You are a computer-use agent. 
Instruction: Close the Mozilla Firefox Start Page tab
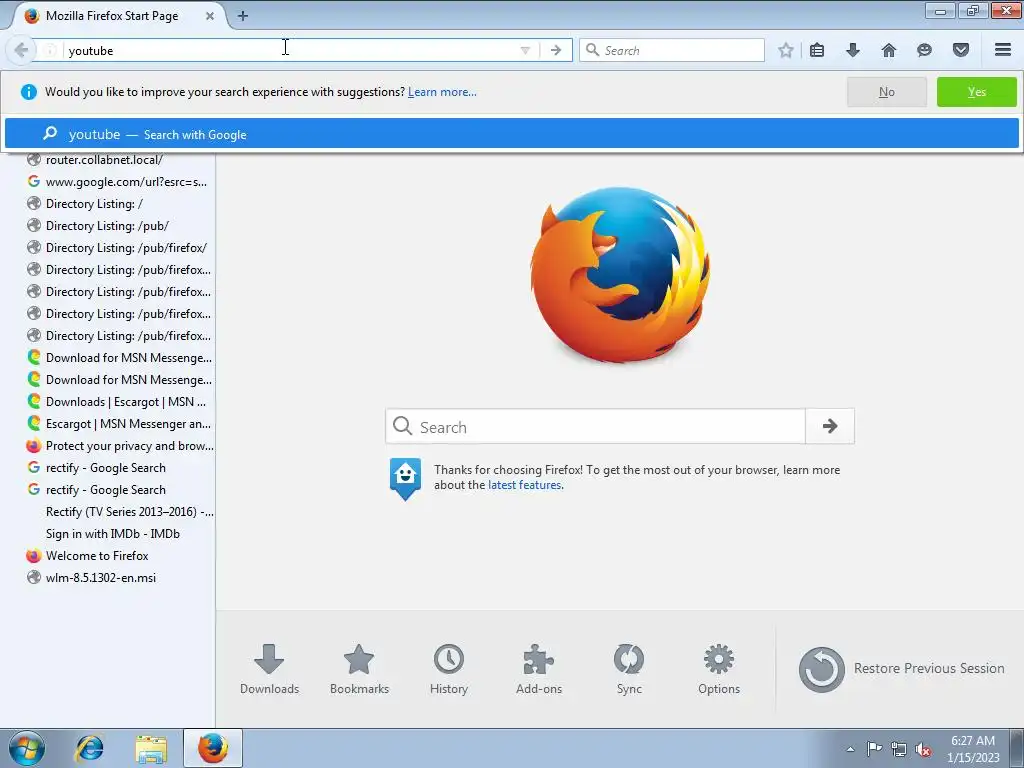click(x=210, y=16)
